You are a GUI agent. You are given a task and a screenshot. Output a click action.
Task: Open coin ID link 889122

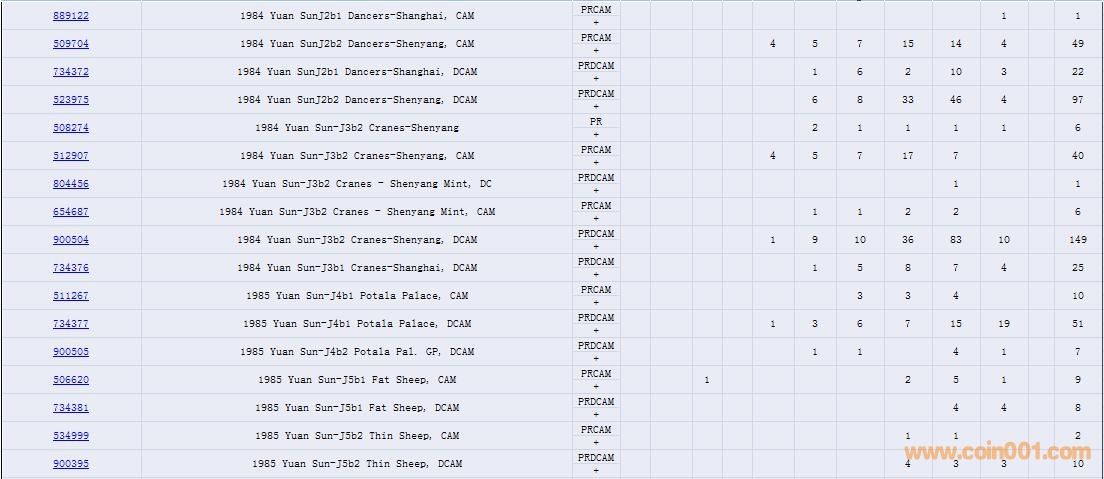point(71,16)
